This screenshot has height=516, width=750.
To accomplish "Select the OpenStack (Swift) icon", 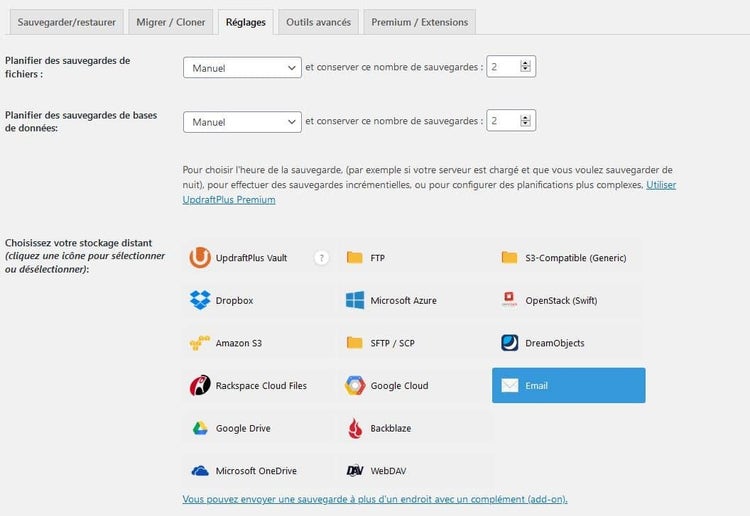I will point(509,300).
